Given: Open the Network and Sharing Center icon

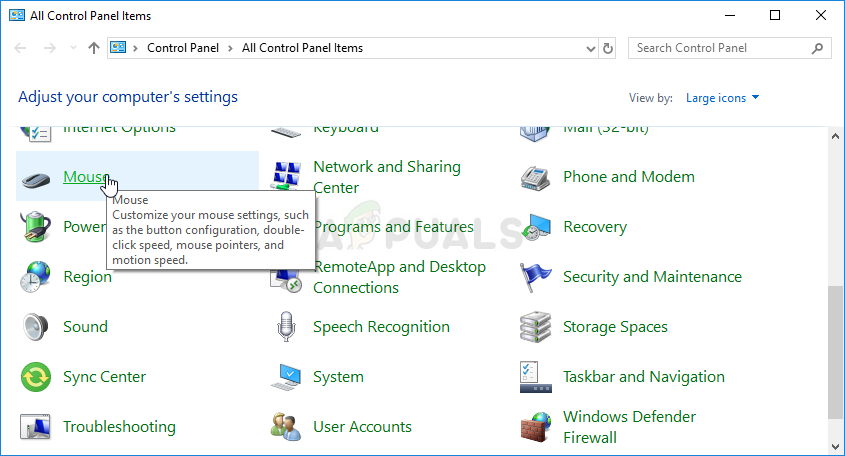Looking at the screenshot, I should [x=286, y=176].
